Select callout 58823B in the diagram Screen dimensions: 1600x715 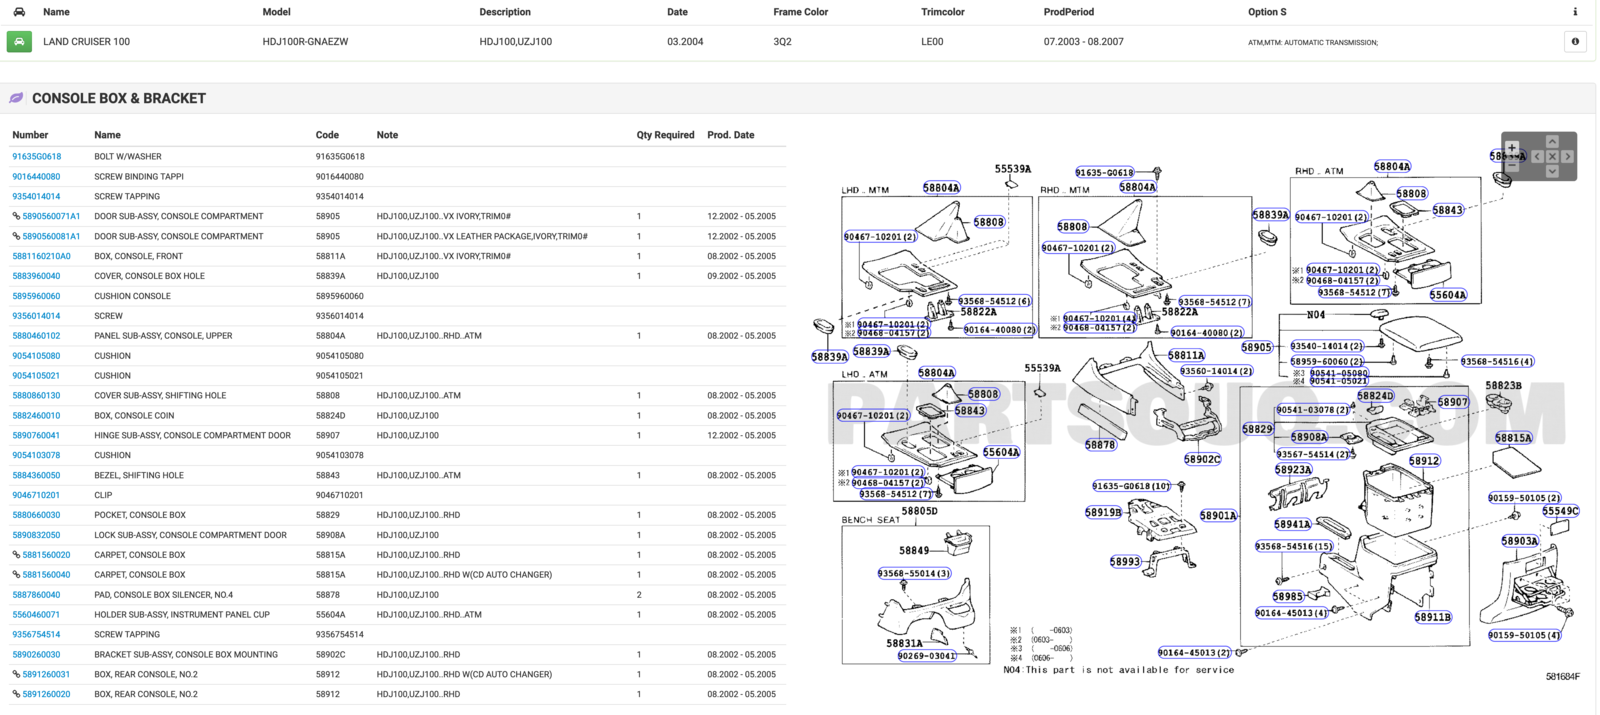pos(1503,385)
